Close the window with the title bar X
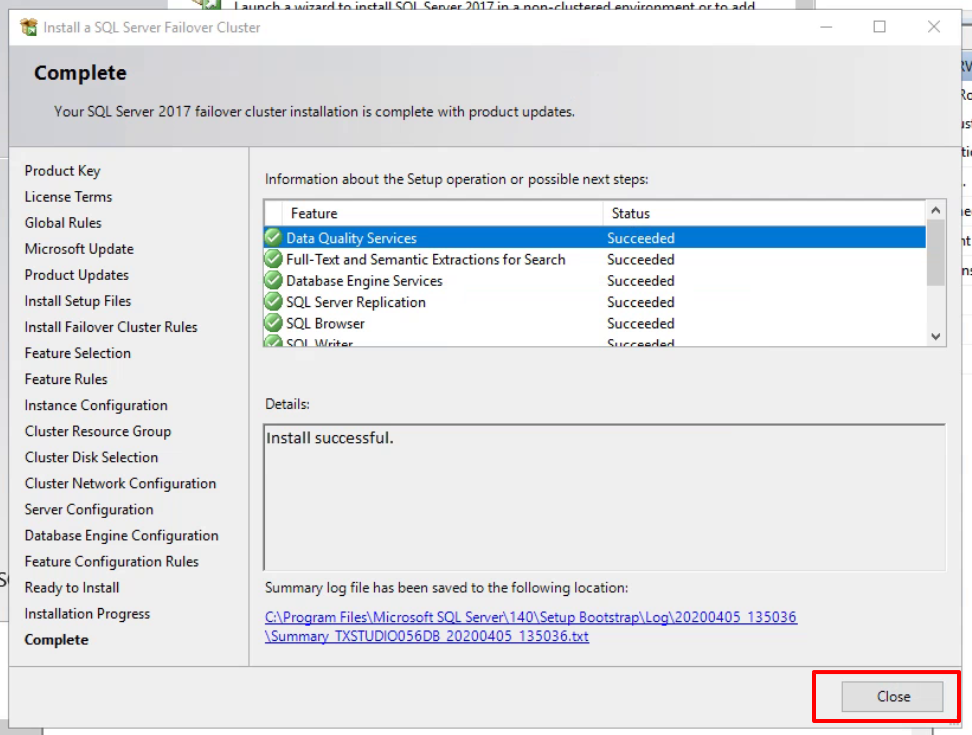The height and width of the screenshot is (735, 972). [934, 27]
